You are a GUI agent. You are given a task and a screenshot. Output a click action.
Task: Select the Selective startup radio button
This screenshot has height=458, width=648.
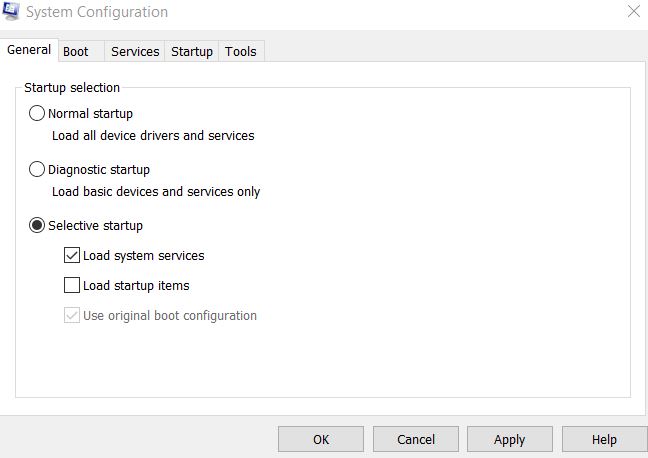(37, 226)
